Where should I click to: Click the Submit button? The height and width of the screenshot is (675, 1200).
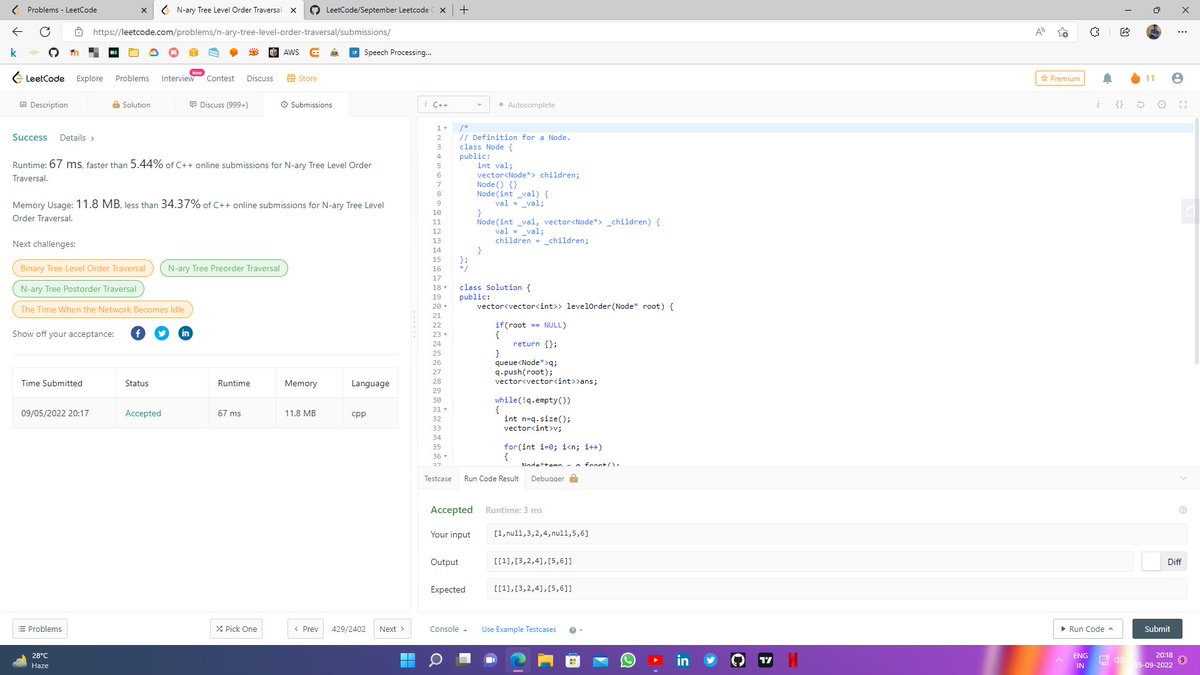coord(1157,629)
